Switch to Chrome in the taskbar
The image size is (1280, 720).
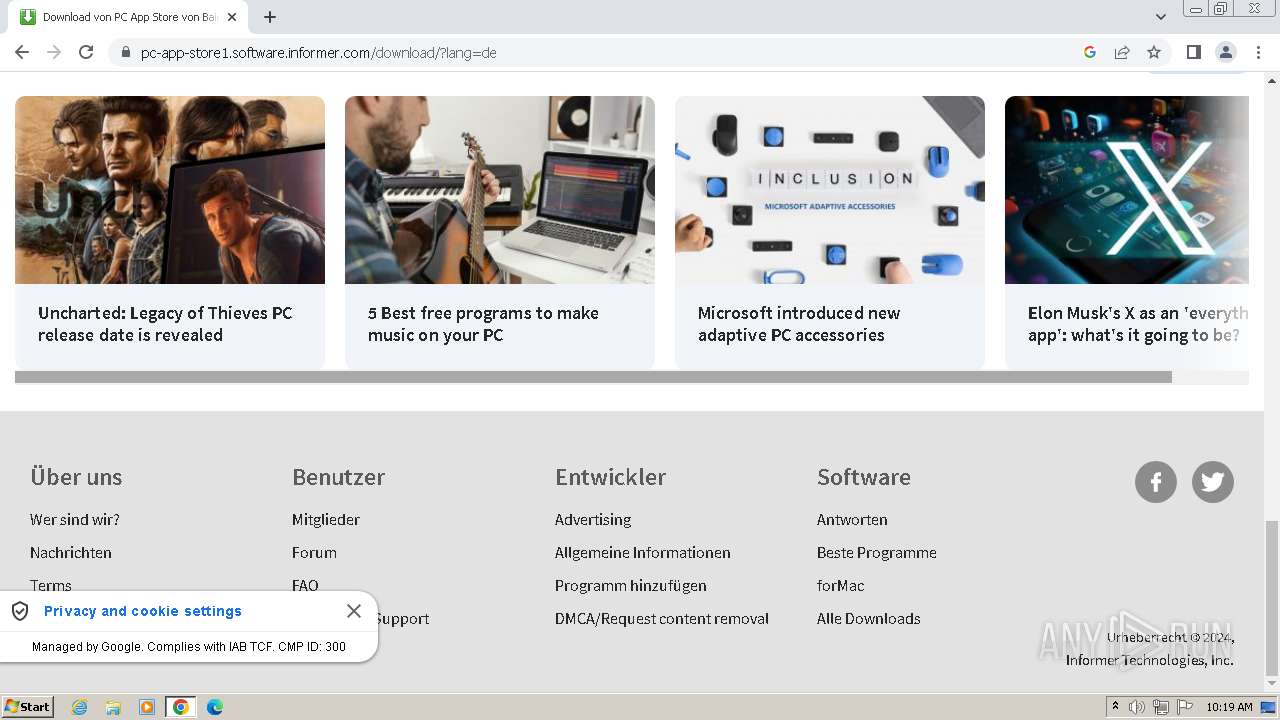click(181, 707)
